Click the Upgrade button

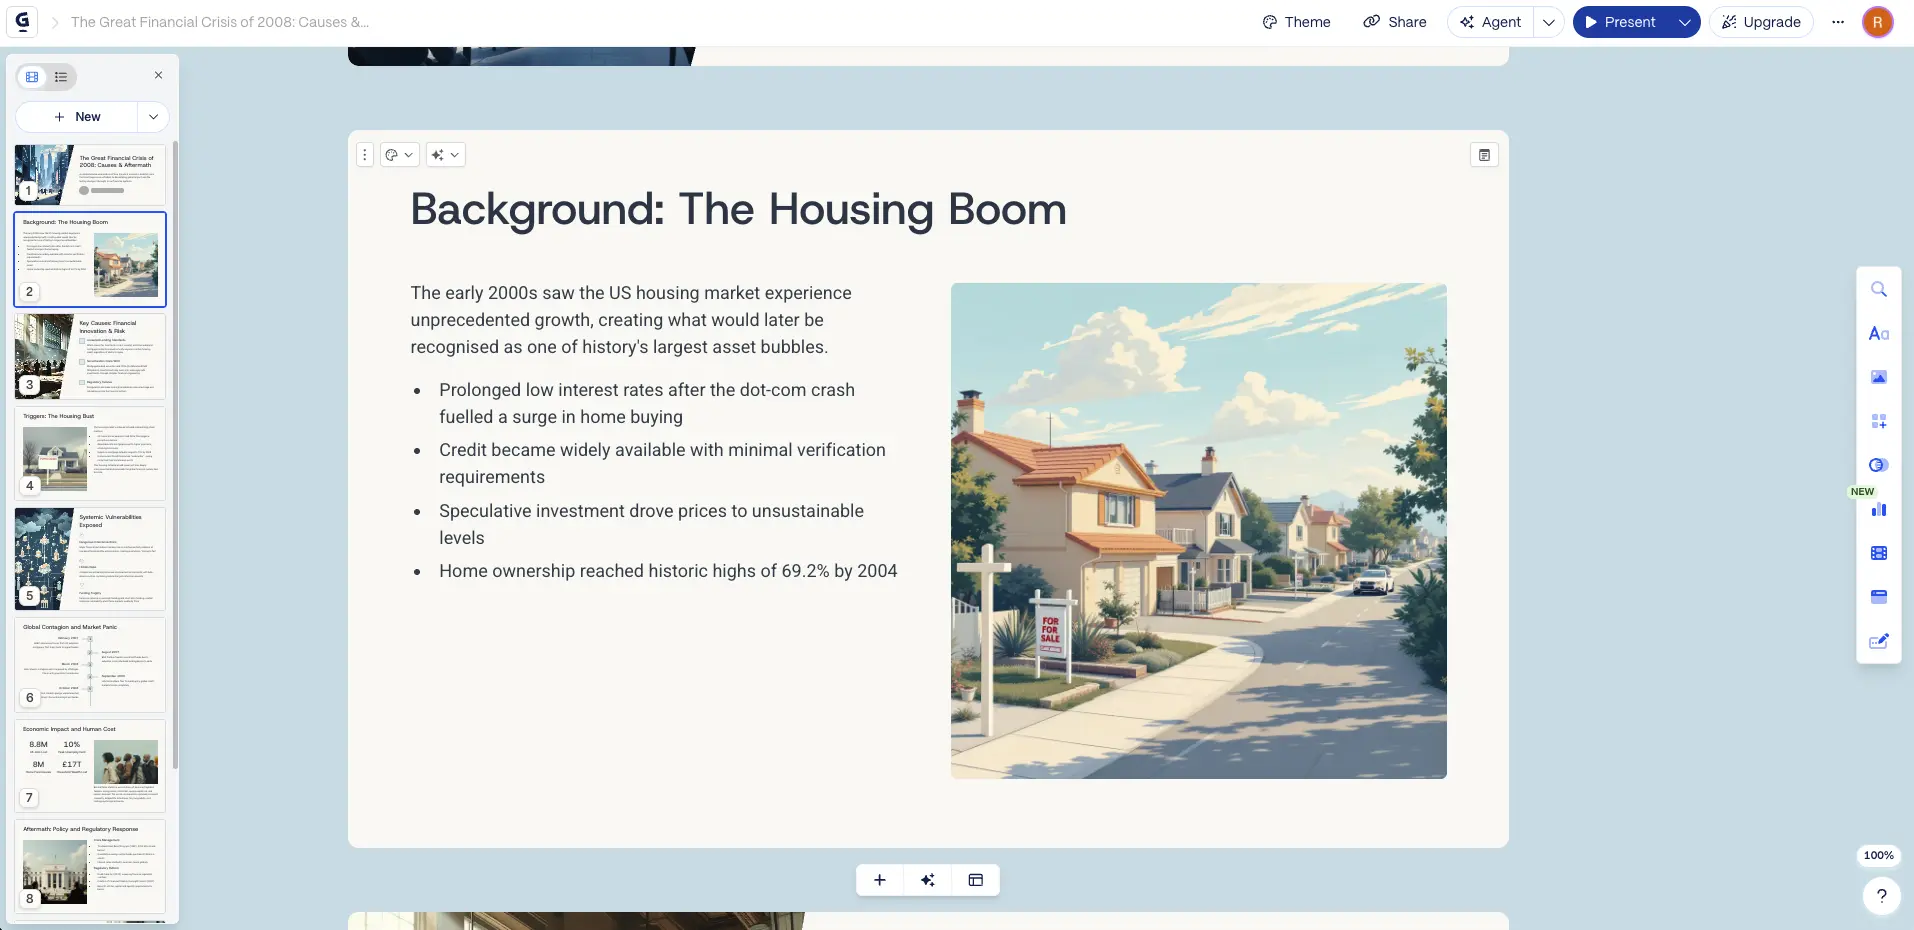point(1761,22)
